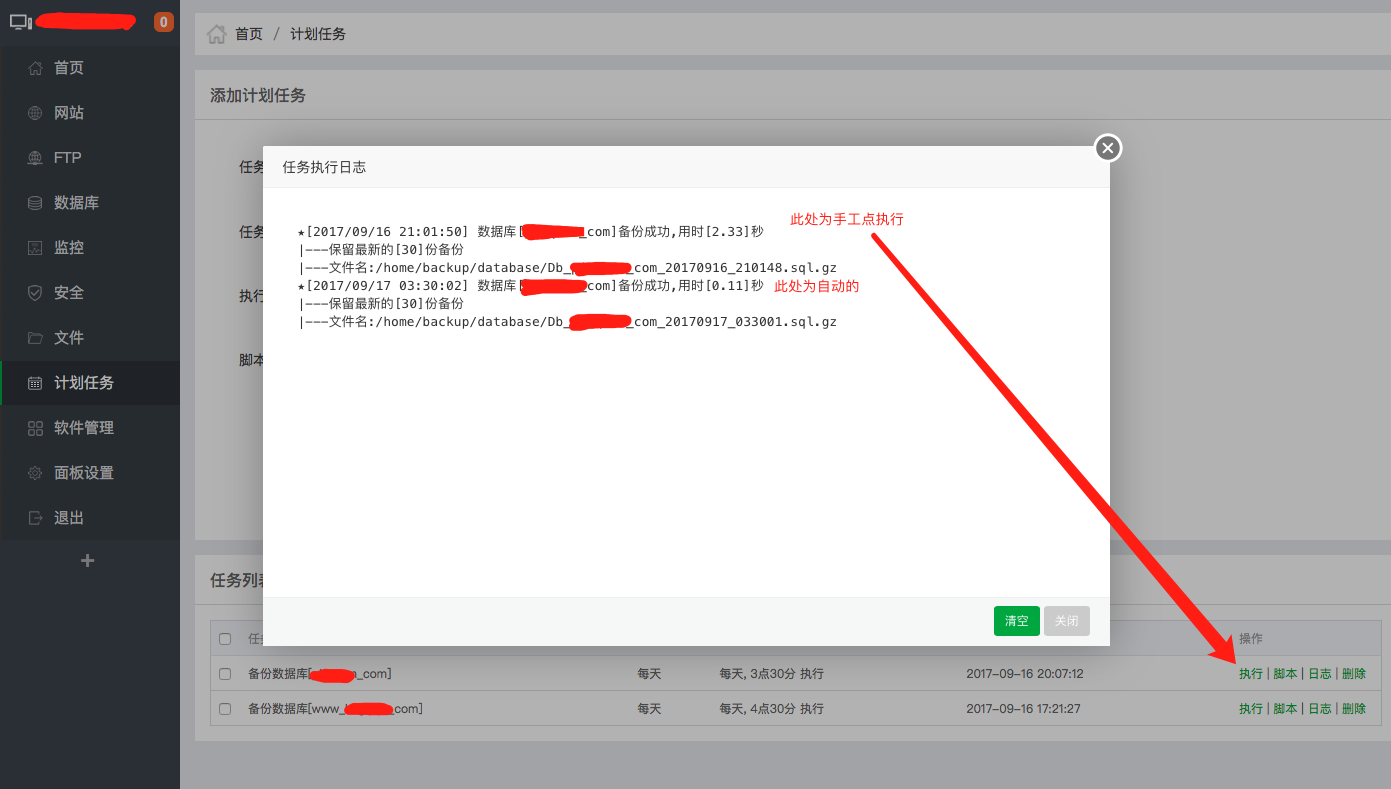Viewport: 1391px width, 789px height.
Task: Click 脚本 for the 4点30分 task
Action: (1285, 709)
